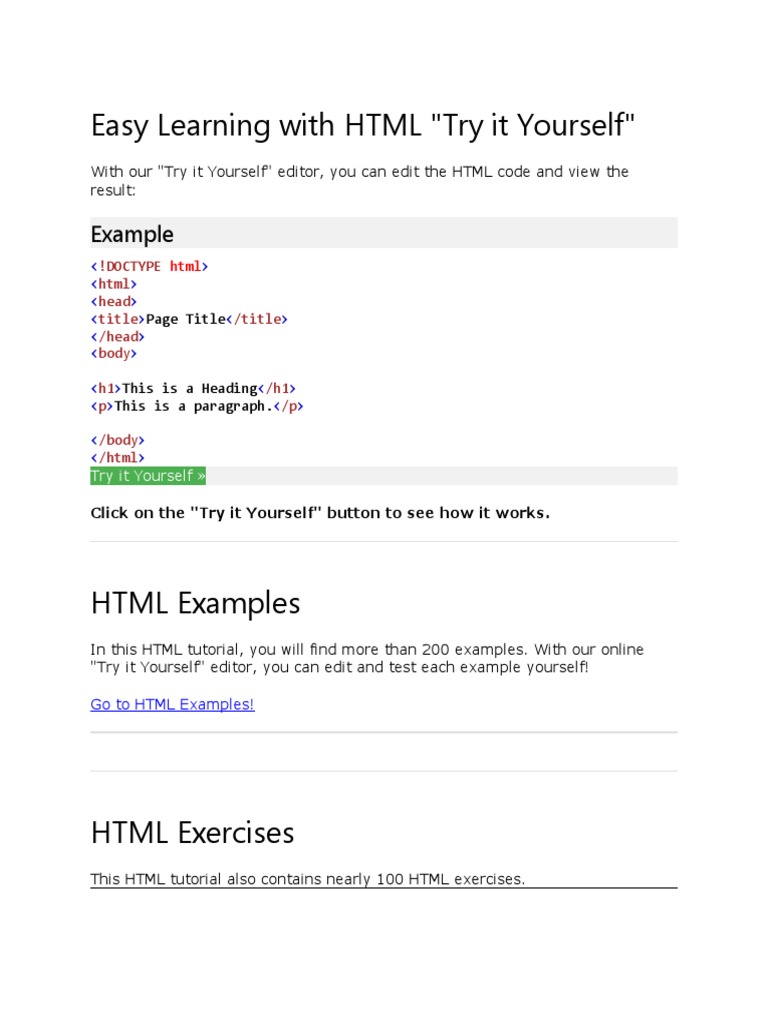Click the closing body tag in the code
This screenshot has height=1024, width=768.
pyautogui.click(x=118, y=440)
